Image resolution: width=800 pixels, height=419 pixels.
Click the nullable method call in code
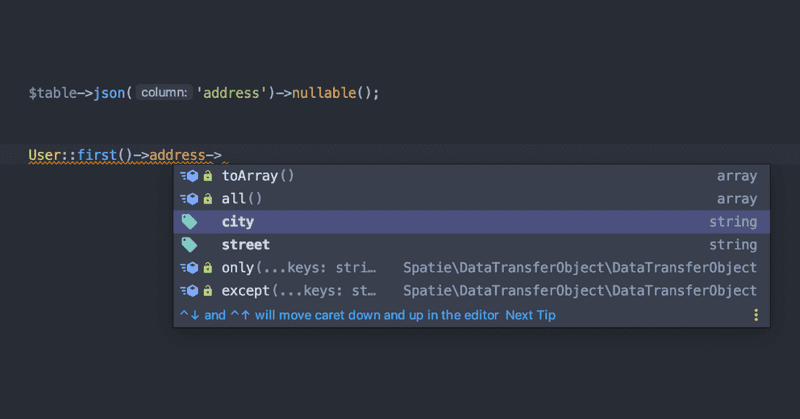[324, 93]
